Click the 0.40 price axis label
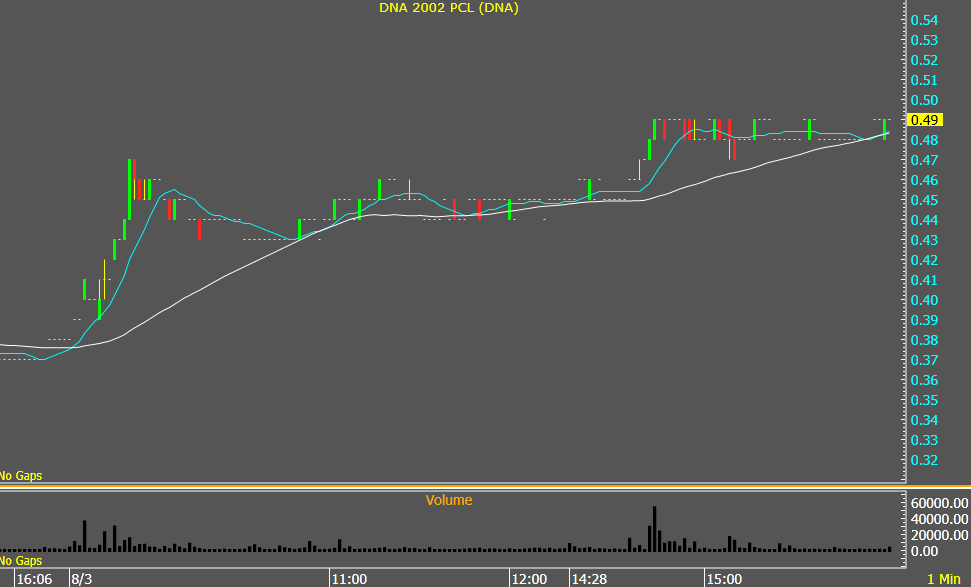The image size is (971, 587). click(925, 300)
